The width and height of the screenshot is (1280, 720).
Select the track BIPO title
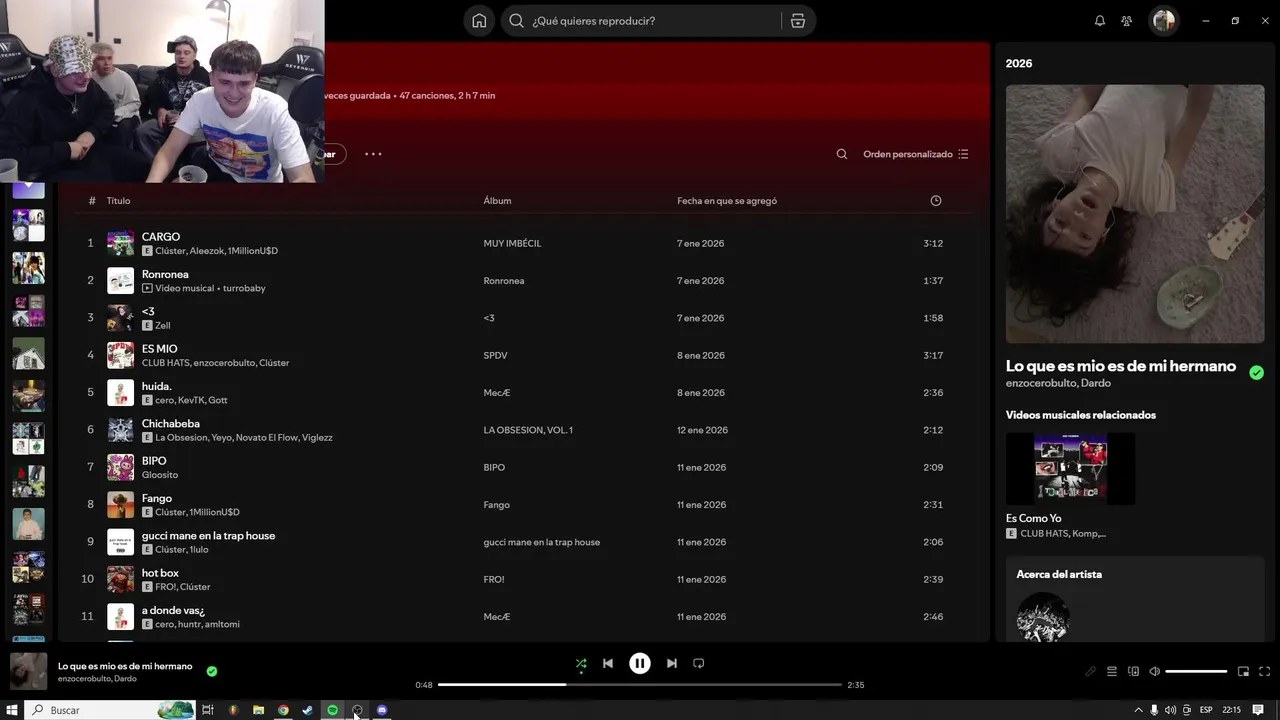[x=154, y=461]
